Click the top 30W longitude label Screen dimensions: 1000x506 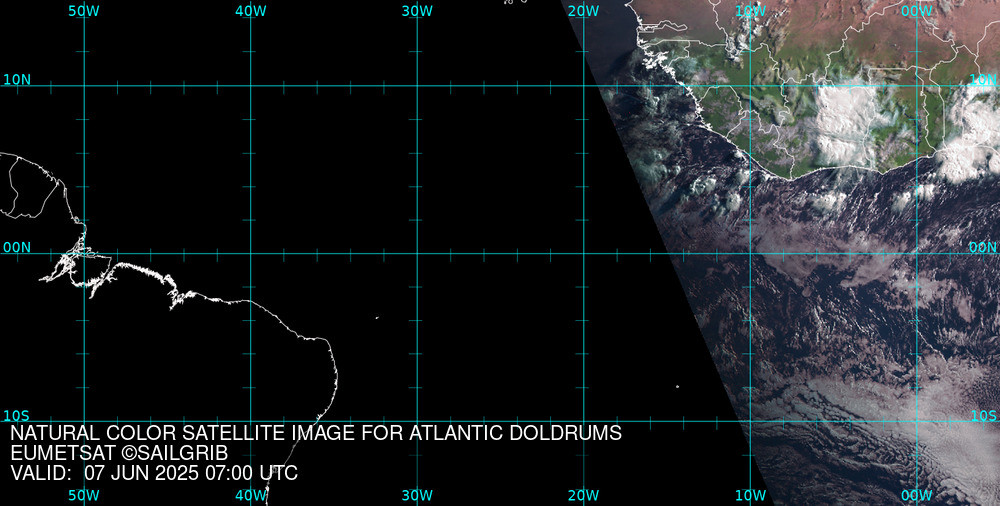point(418,11)
